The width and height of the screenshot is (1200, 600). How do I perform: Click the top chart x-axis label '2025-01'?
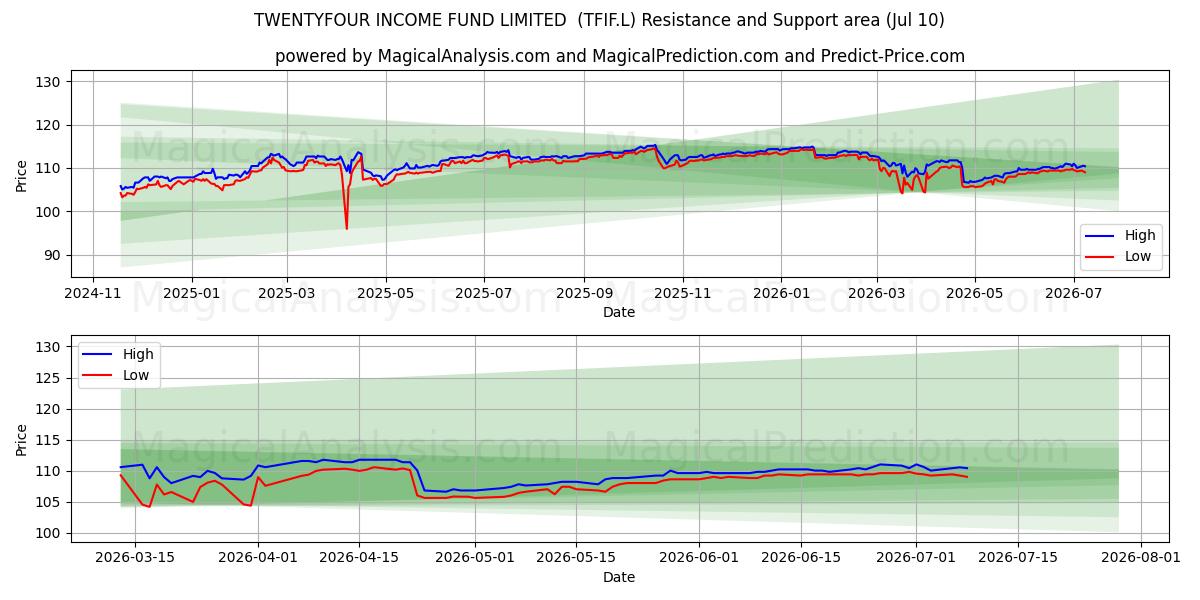pos(191,294)
